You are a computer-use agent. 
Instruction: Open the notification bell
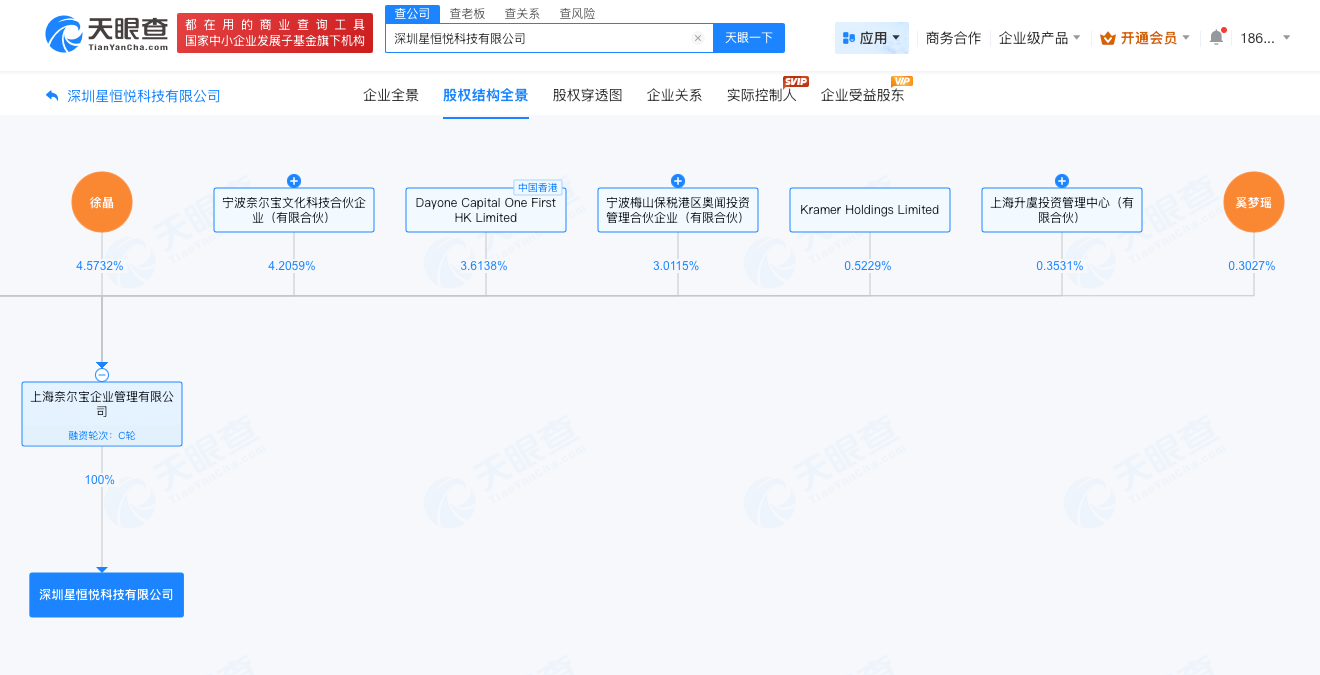click(x=1216, y=35)
